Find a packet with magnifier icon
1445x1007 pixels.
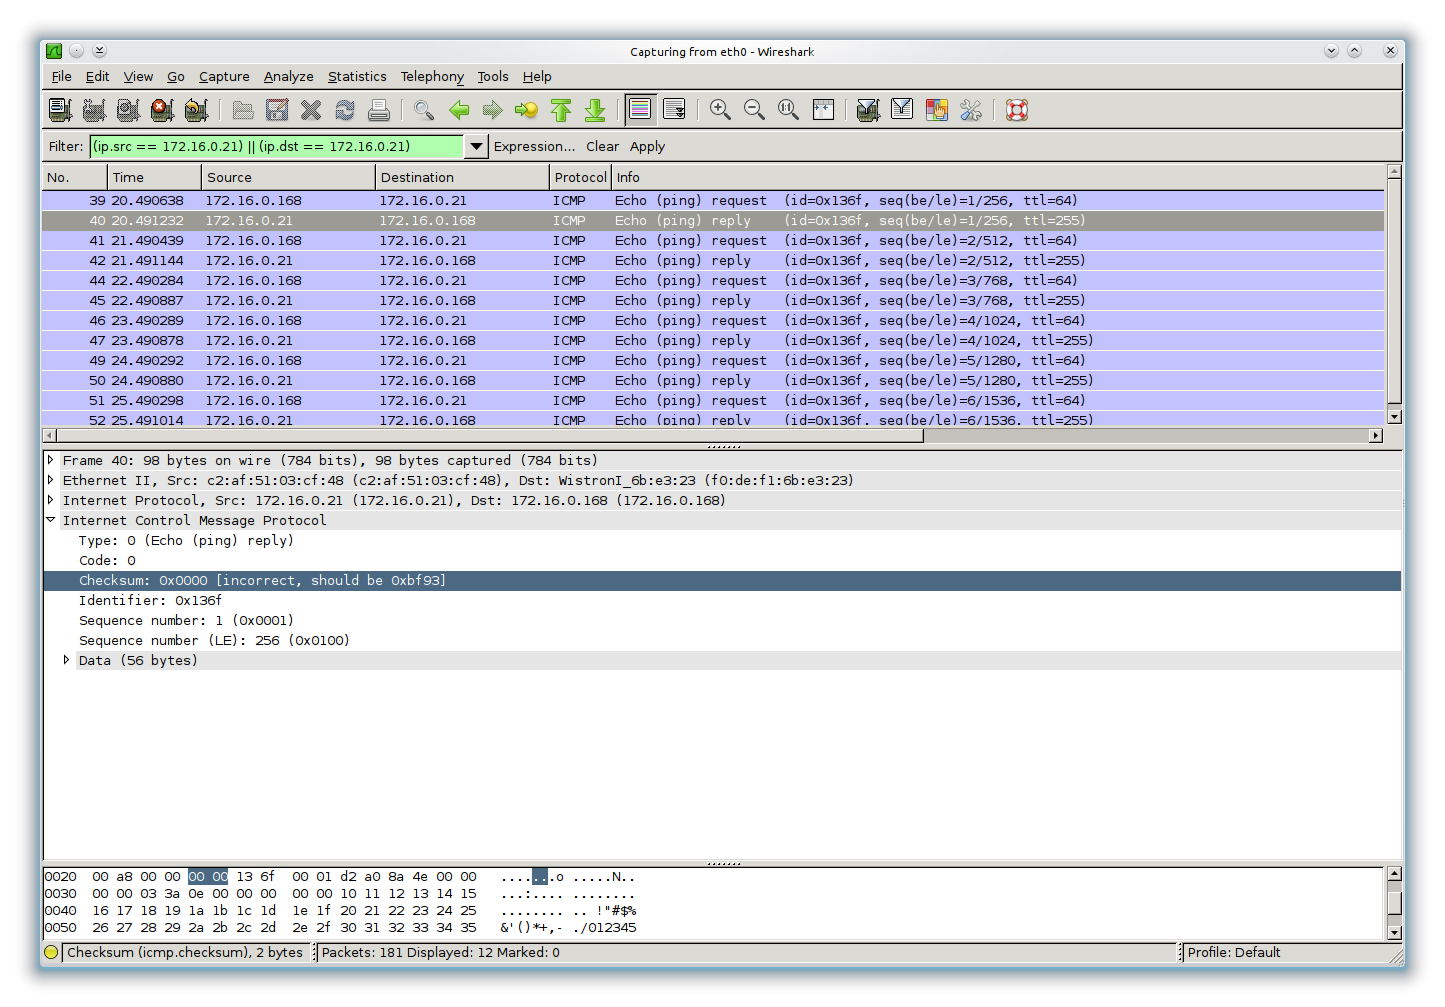(x=424, y=110)
